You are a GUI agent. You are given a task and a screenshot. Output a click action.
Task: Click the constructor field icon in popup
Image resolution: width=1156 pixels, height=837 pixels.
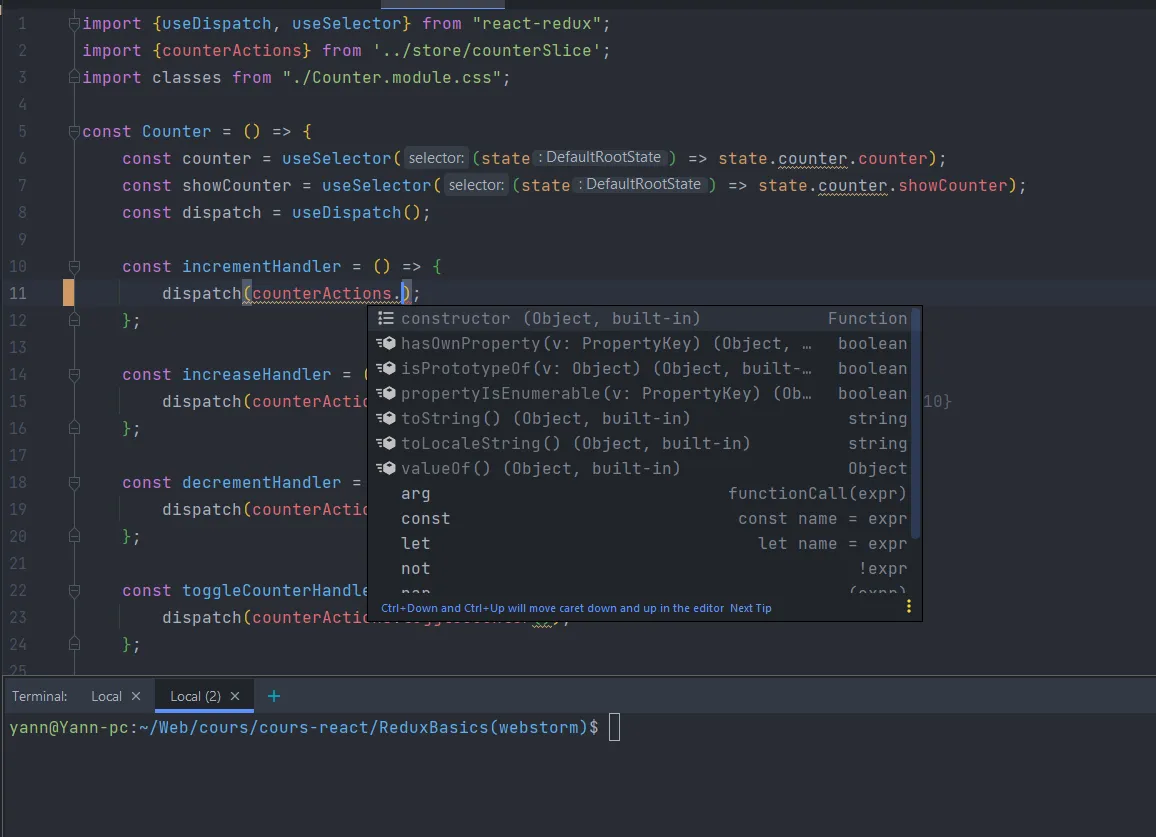point(386,319)
